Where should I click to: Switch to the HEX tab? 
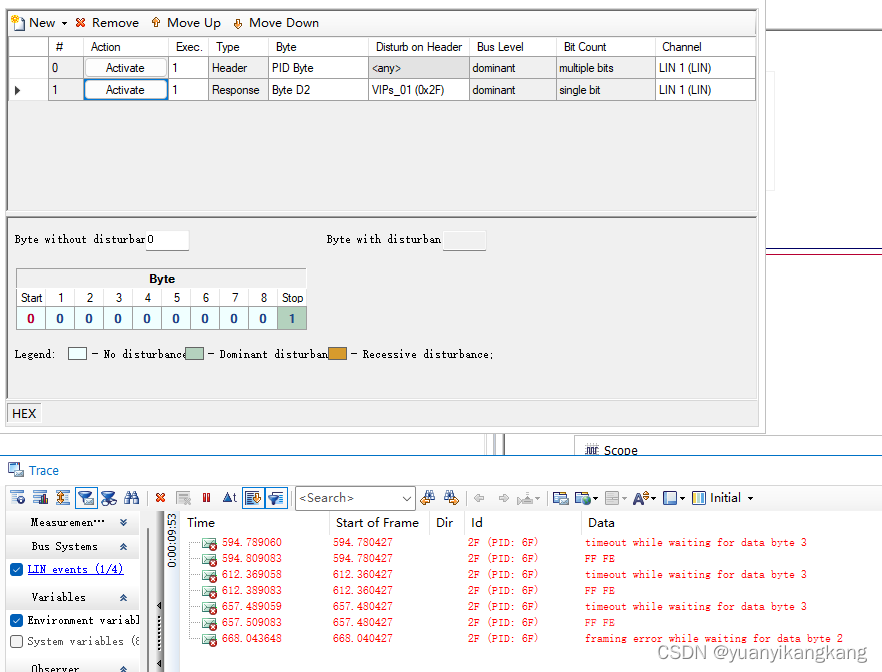click(23, 413)
